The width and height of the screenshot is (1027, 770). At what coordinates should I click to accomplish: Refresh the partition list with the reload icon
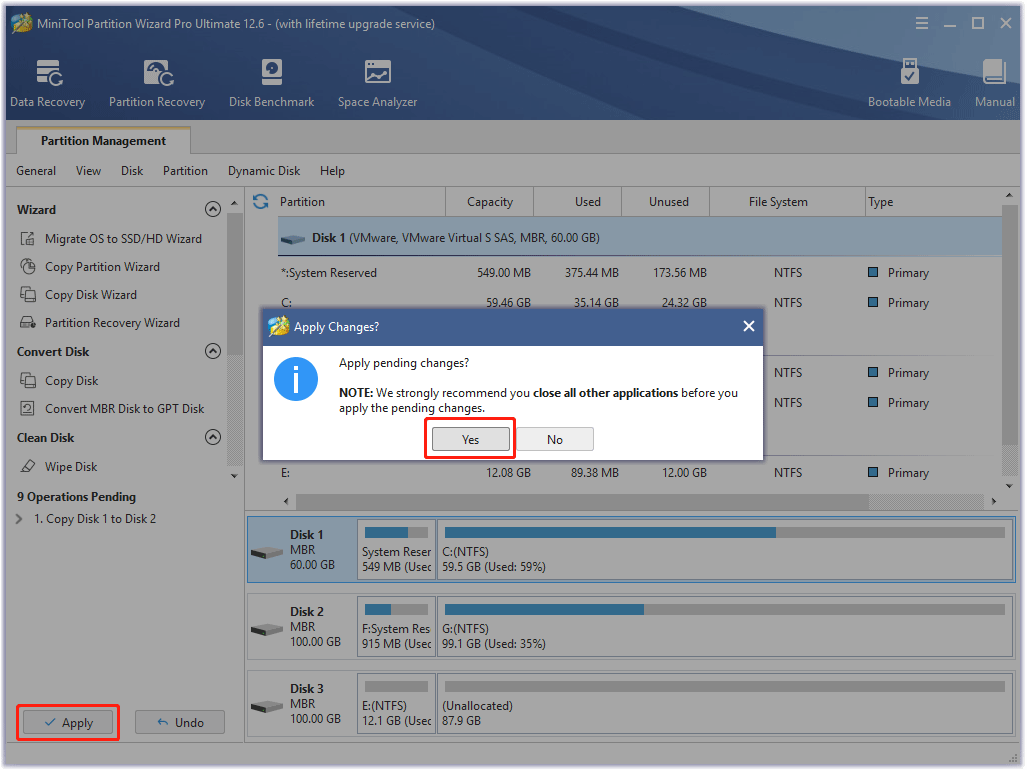point(261,202)
